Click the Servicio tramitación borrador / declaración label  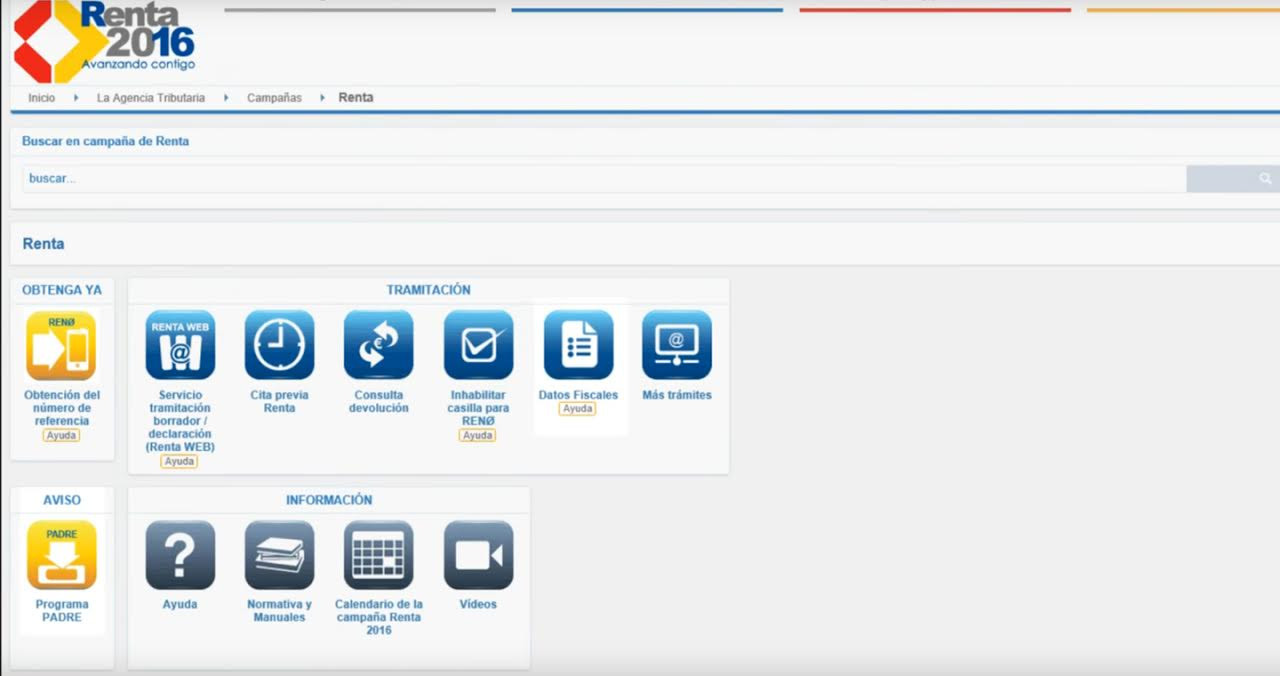pyautogui.click(x=180, y=421)
